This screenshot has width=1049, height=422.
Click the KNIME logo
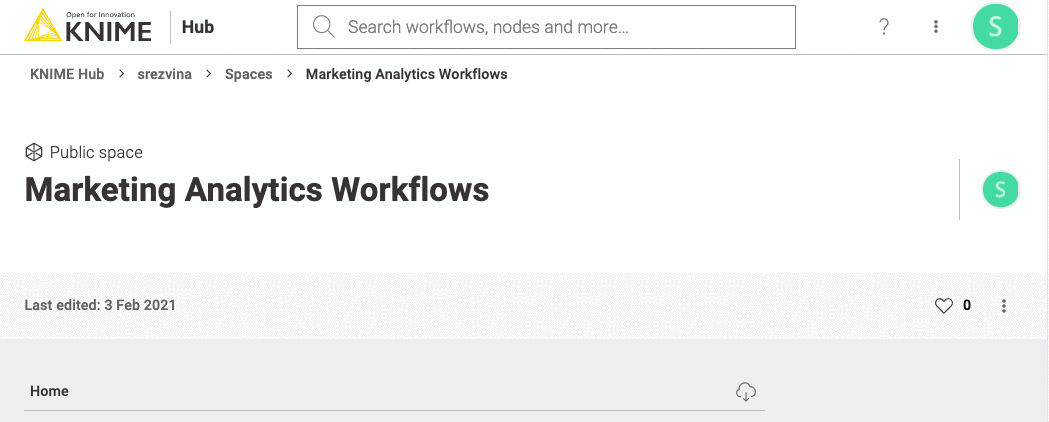[88, 26]
